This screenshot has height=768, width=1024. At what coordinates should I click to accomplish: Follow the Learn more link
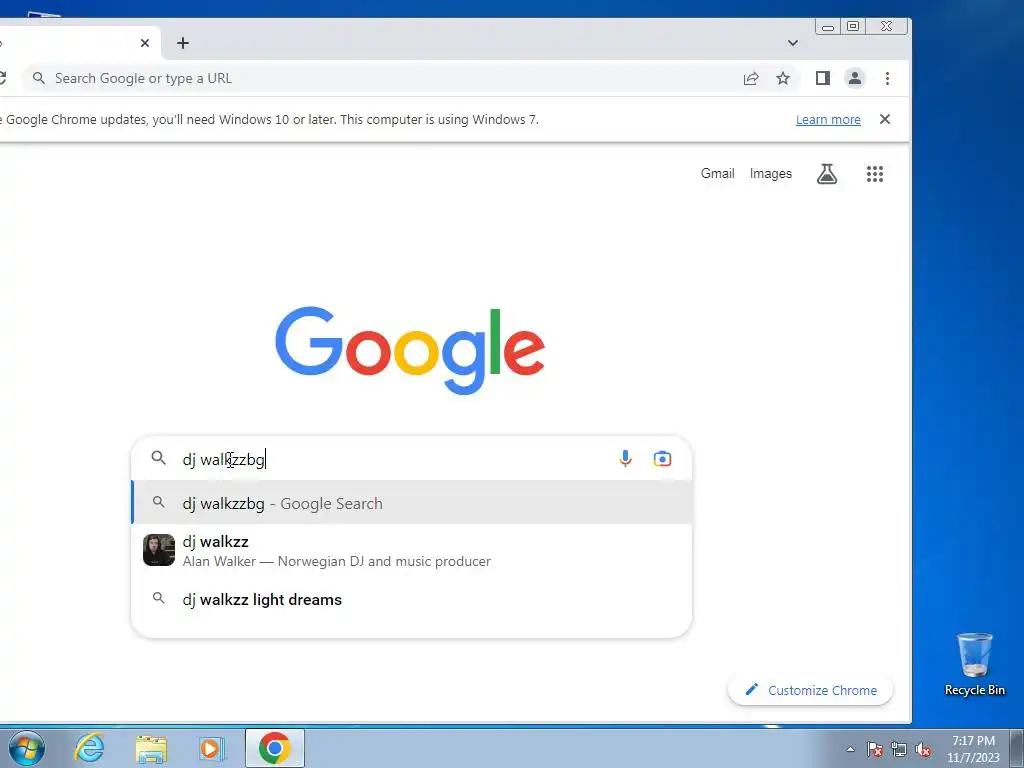tap(828, 120)
